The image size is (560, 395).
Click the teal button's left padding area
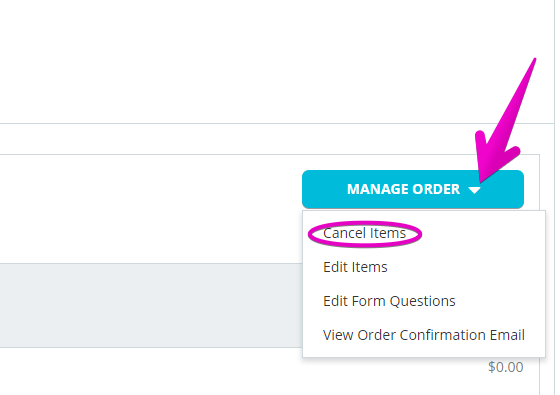324,189
